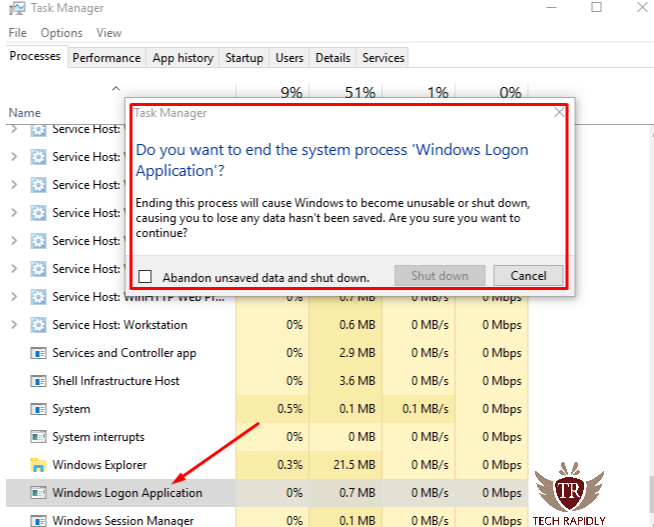Click the vertical scrollbar thumb of process list
The image size is (654, 527).
click(x=651, y=496)
